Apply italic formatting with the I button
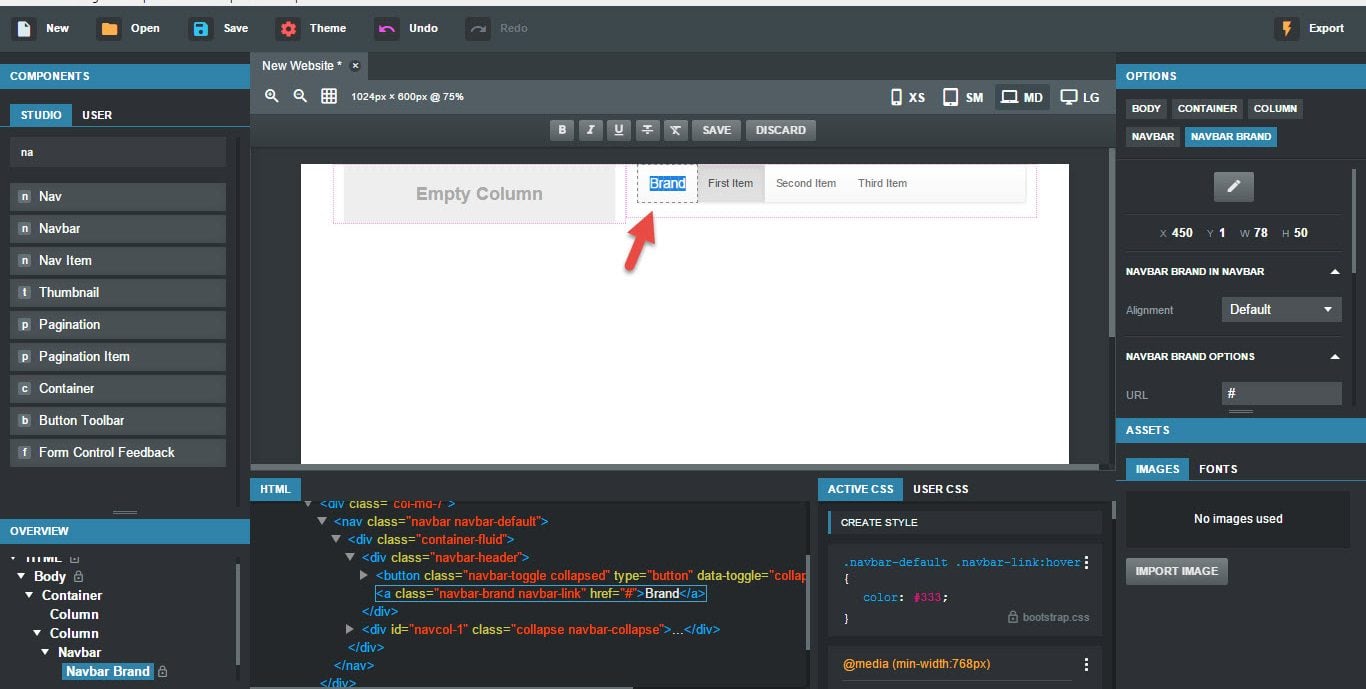1366x689 pixels. [590, 130]
